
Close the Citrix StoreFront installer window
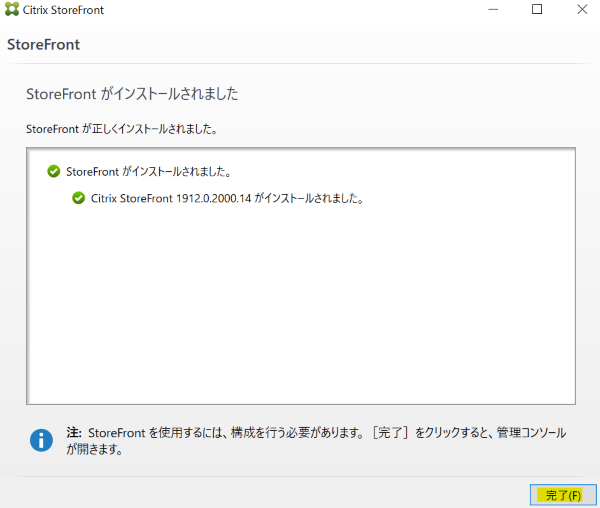(x=582, y=9)
